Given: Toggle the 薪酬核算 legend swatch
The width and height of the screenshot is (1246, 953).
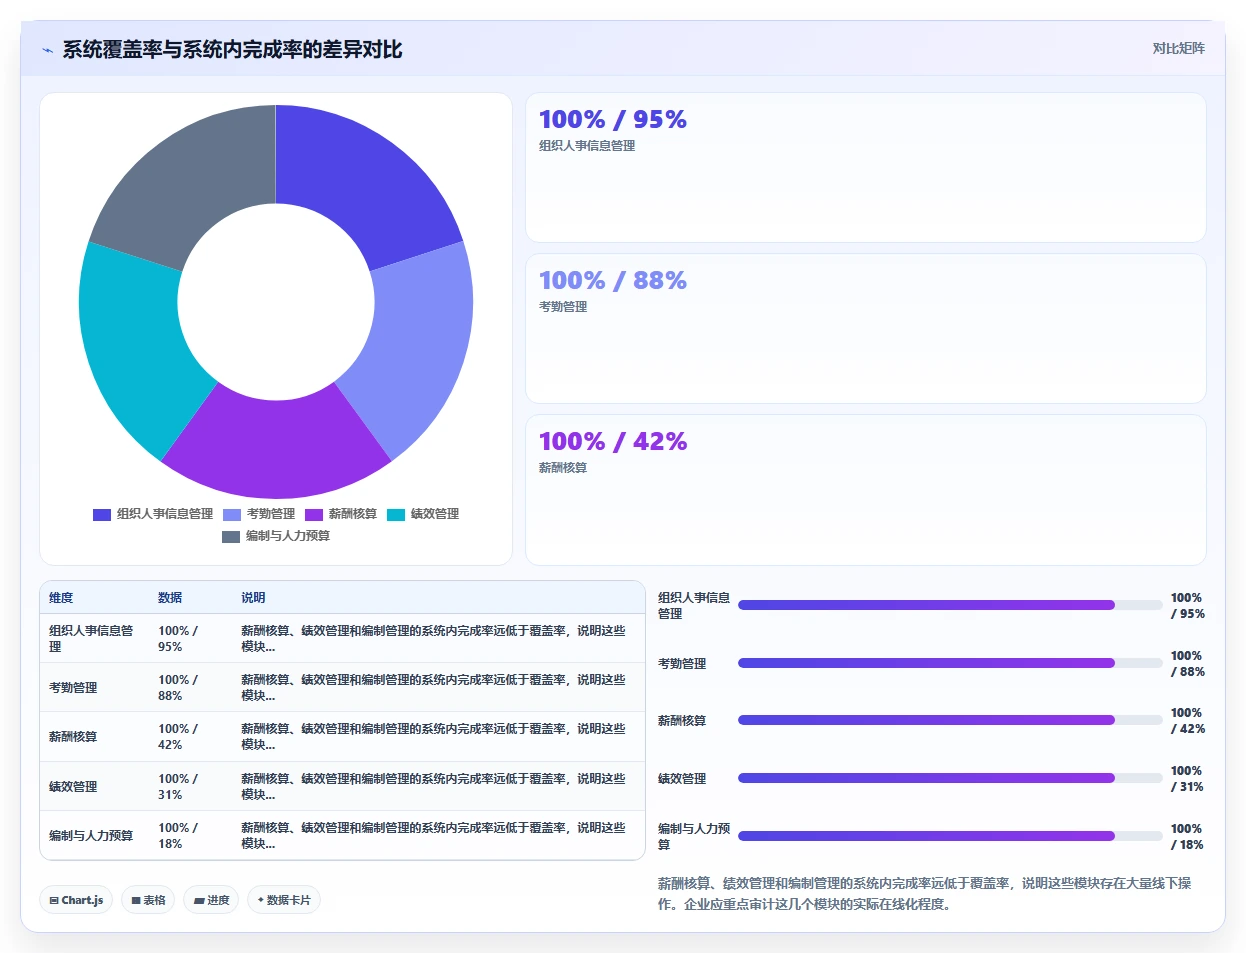Looking at the screenshot, I should click(x=314, y=515).
